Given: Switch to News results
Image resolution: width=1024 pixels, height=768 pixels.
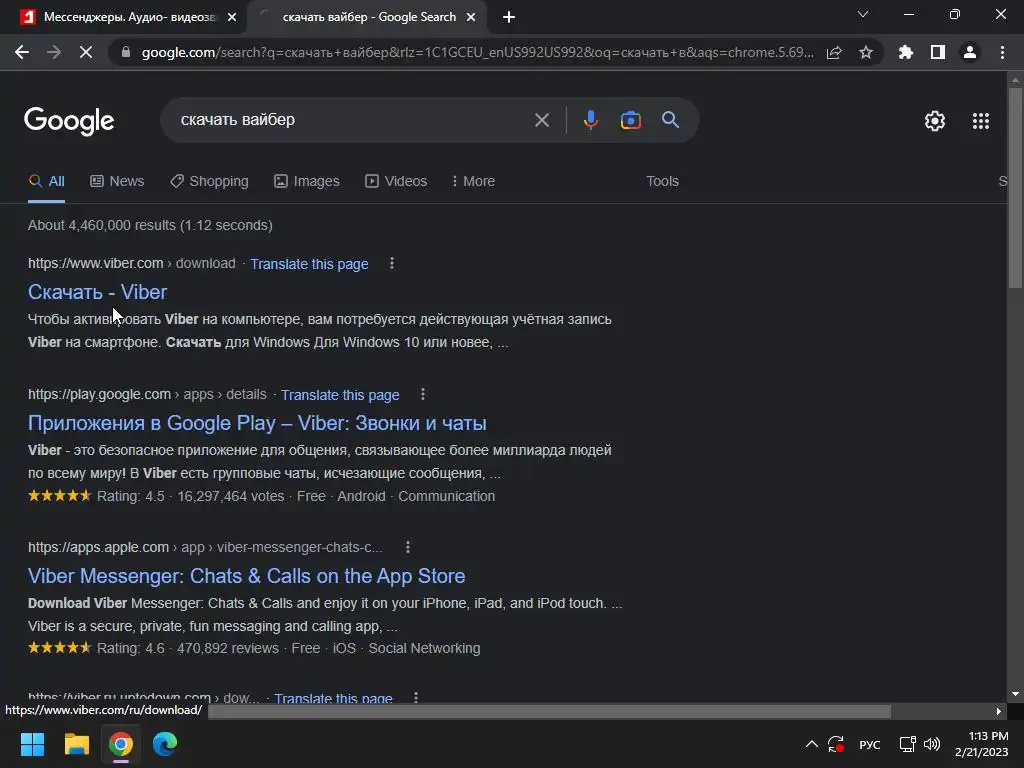Looking at the screenshot, I should click(x=117, y=182).
